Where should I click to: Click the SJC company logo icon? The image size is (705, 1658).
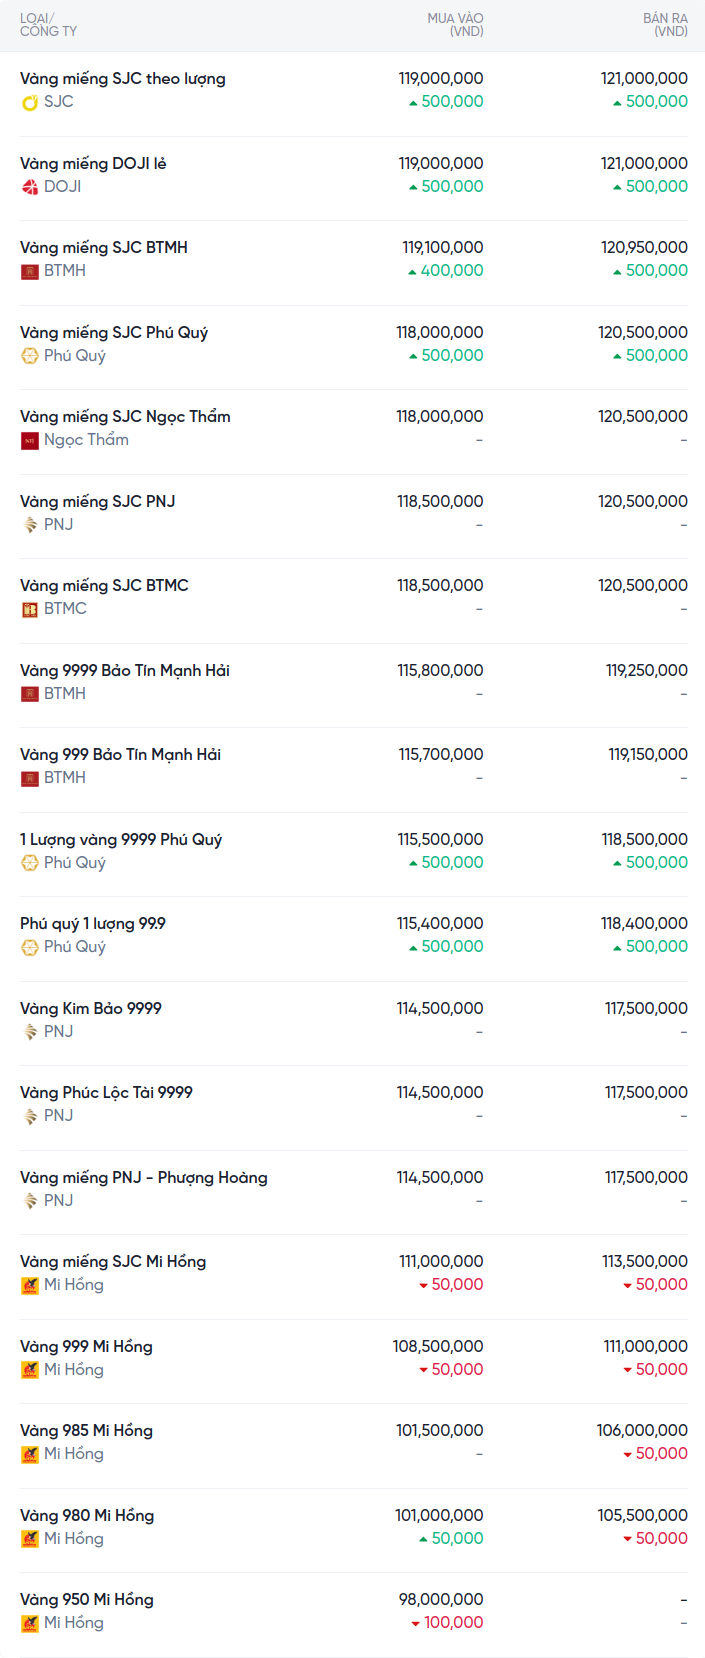pyautogui.click(x=30, y=102)
